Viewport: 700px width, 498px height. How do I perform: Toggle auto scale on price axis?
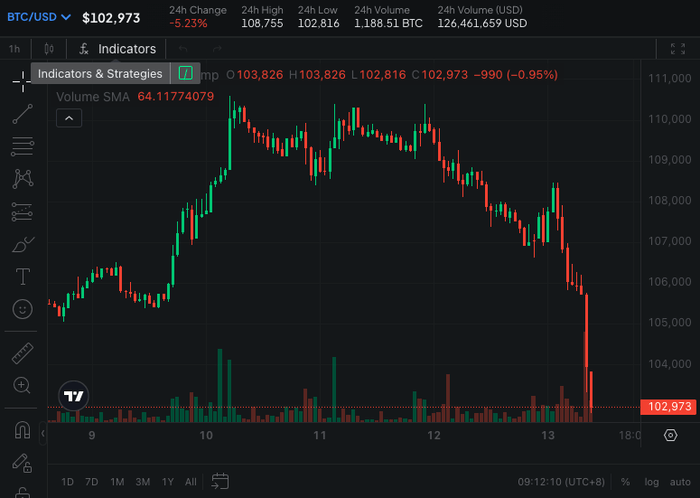(680, 481)
